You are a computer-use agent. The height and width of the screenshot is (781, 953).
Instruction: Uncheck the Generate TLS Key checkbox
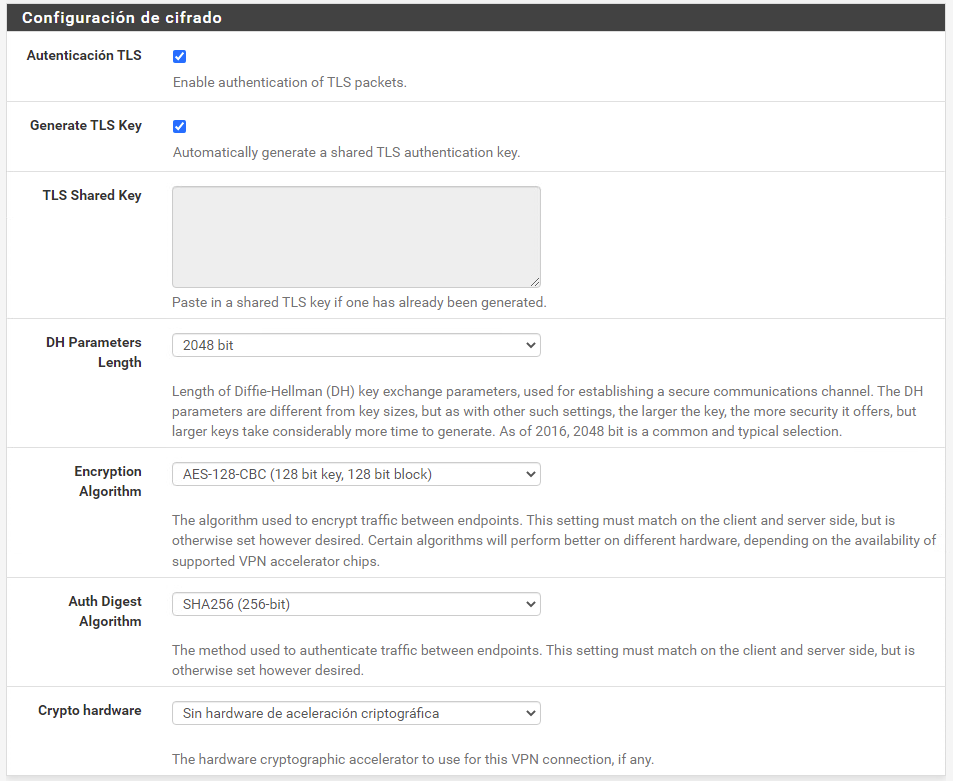180,127
